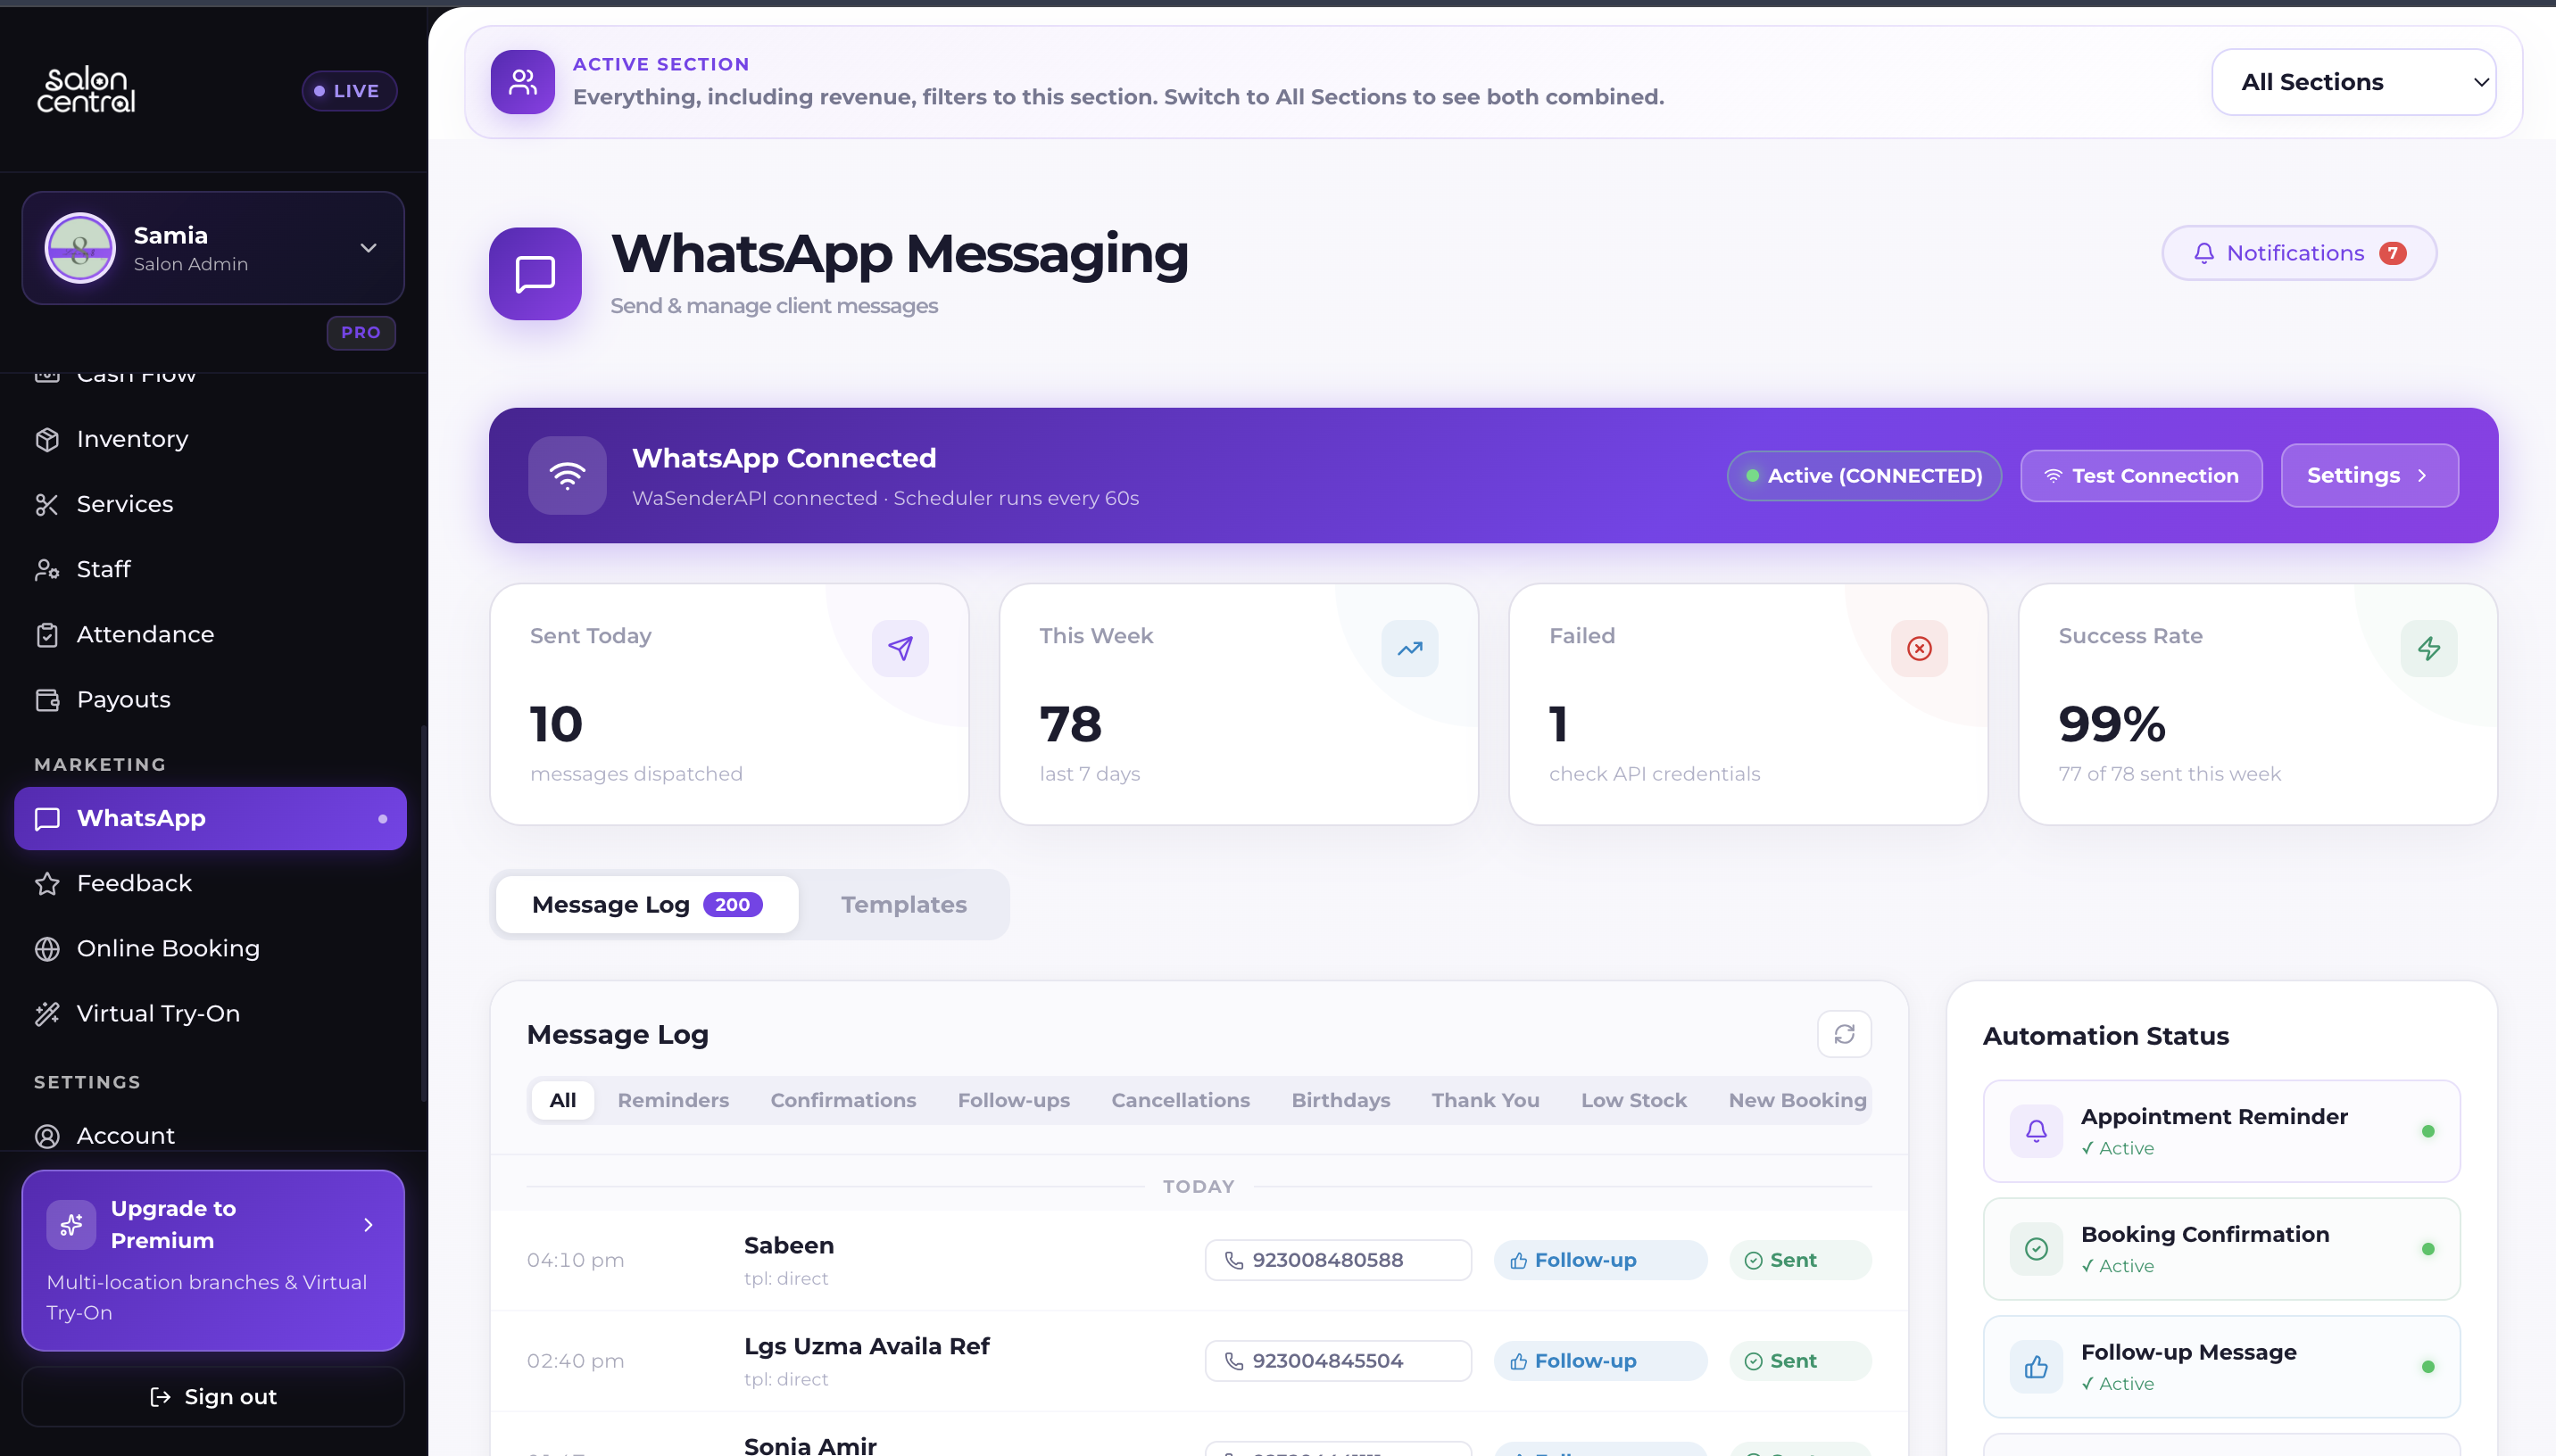Click the Appointment Reminder bell icon
Viewport: 2556px width, 1456px height.
coord(2036,1131)
